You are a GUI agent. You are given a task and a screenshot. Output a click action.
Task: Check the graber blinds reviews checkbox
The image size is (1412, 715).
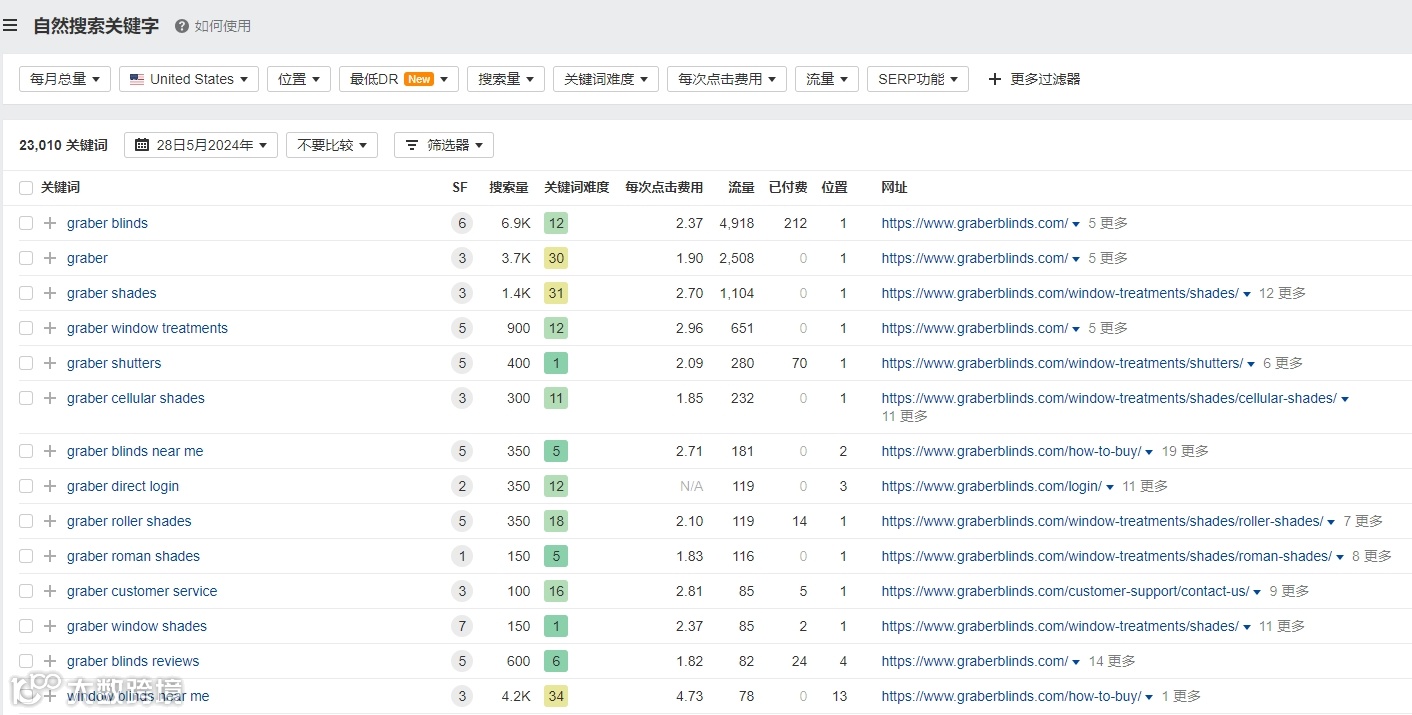(26, 661)
